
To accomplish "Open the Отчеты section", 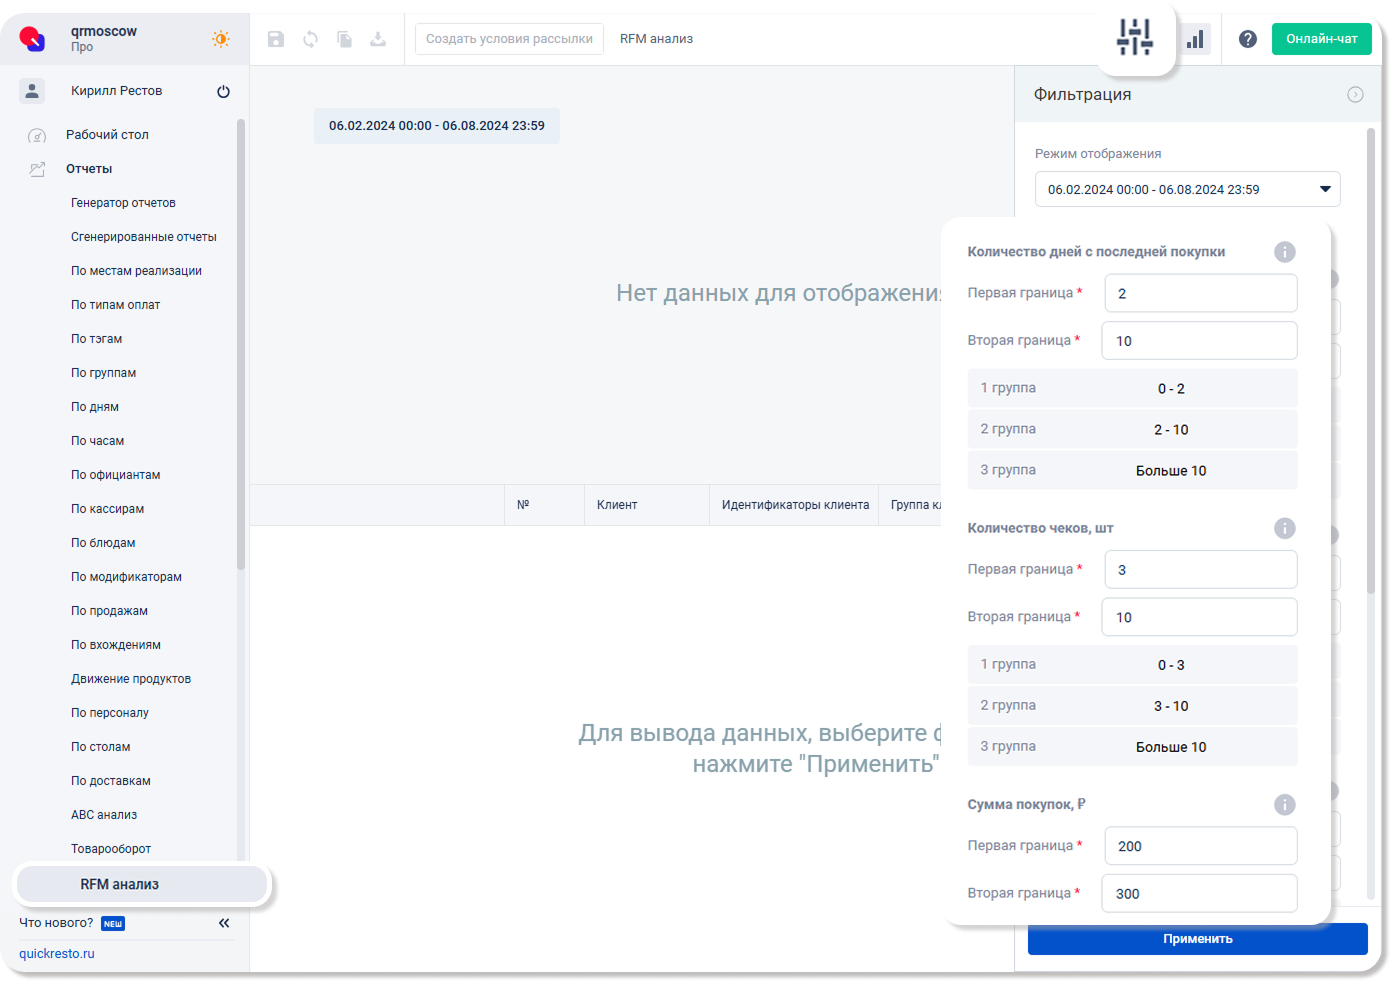I will pyautogui.click(x=89, y=169).
